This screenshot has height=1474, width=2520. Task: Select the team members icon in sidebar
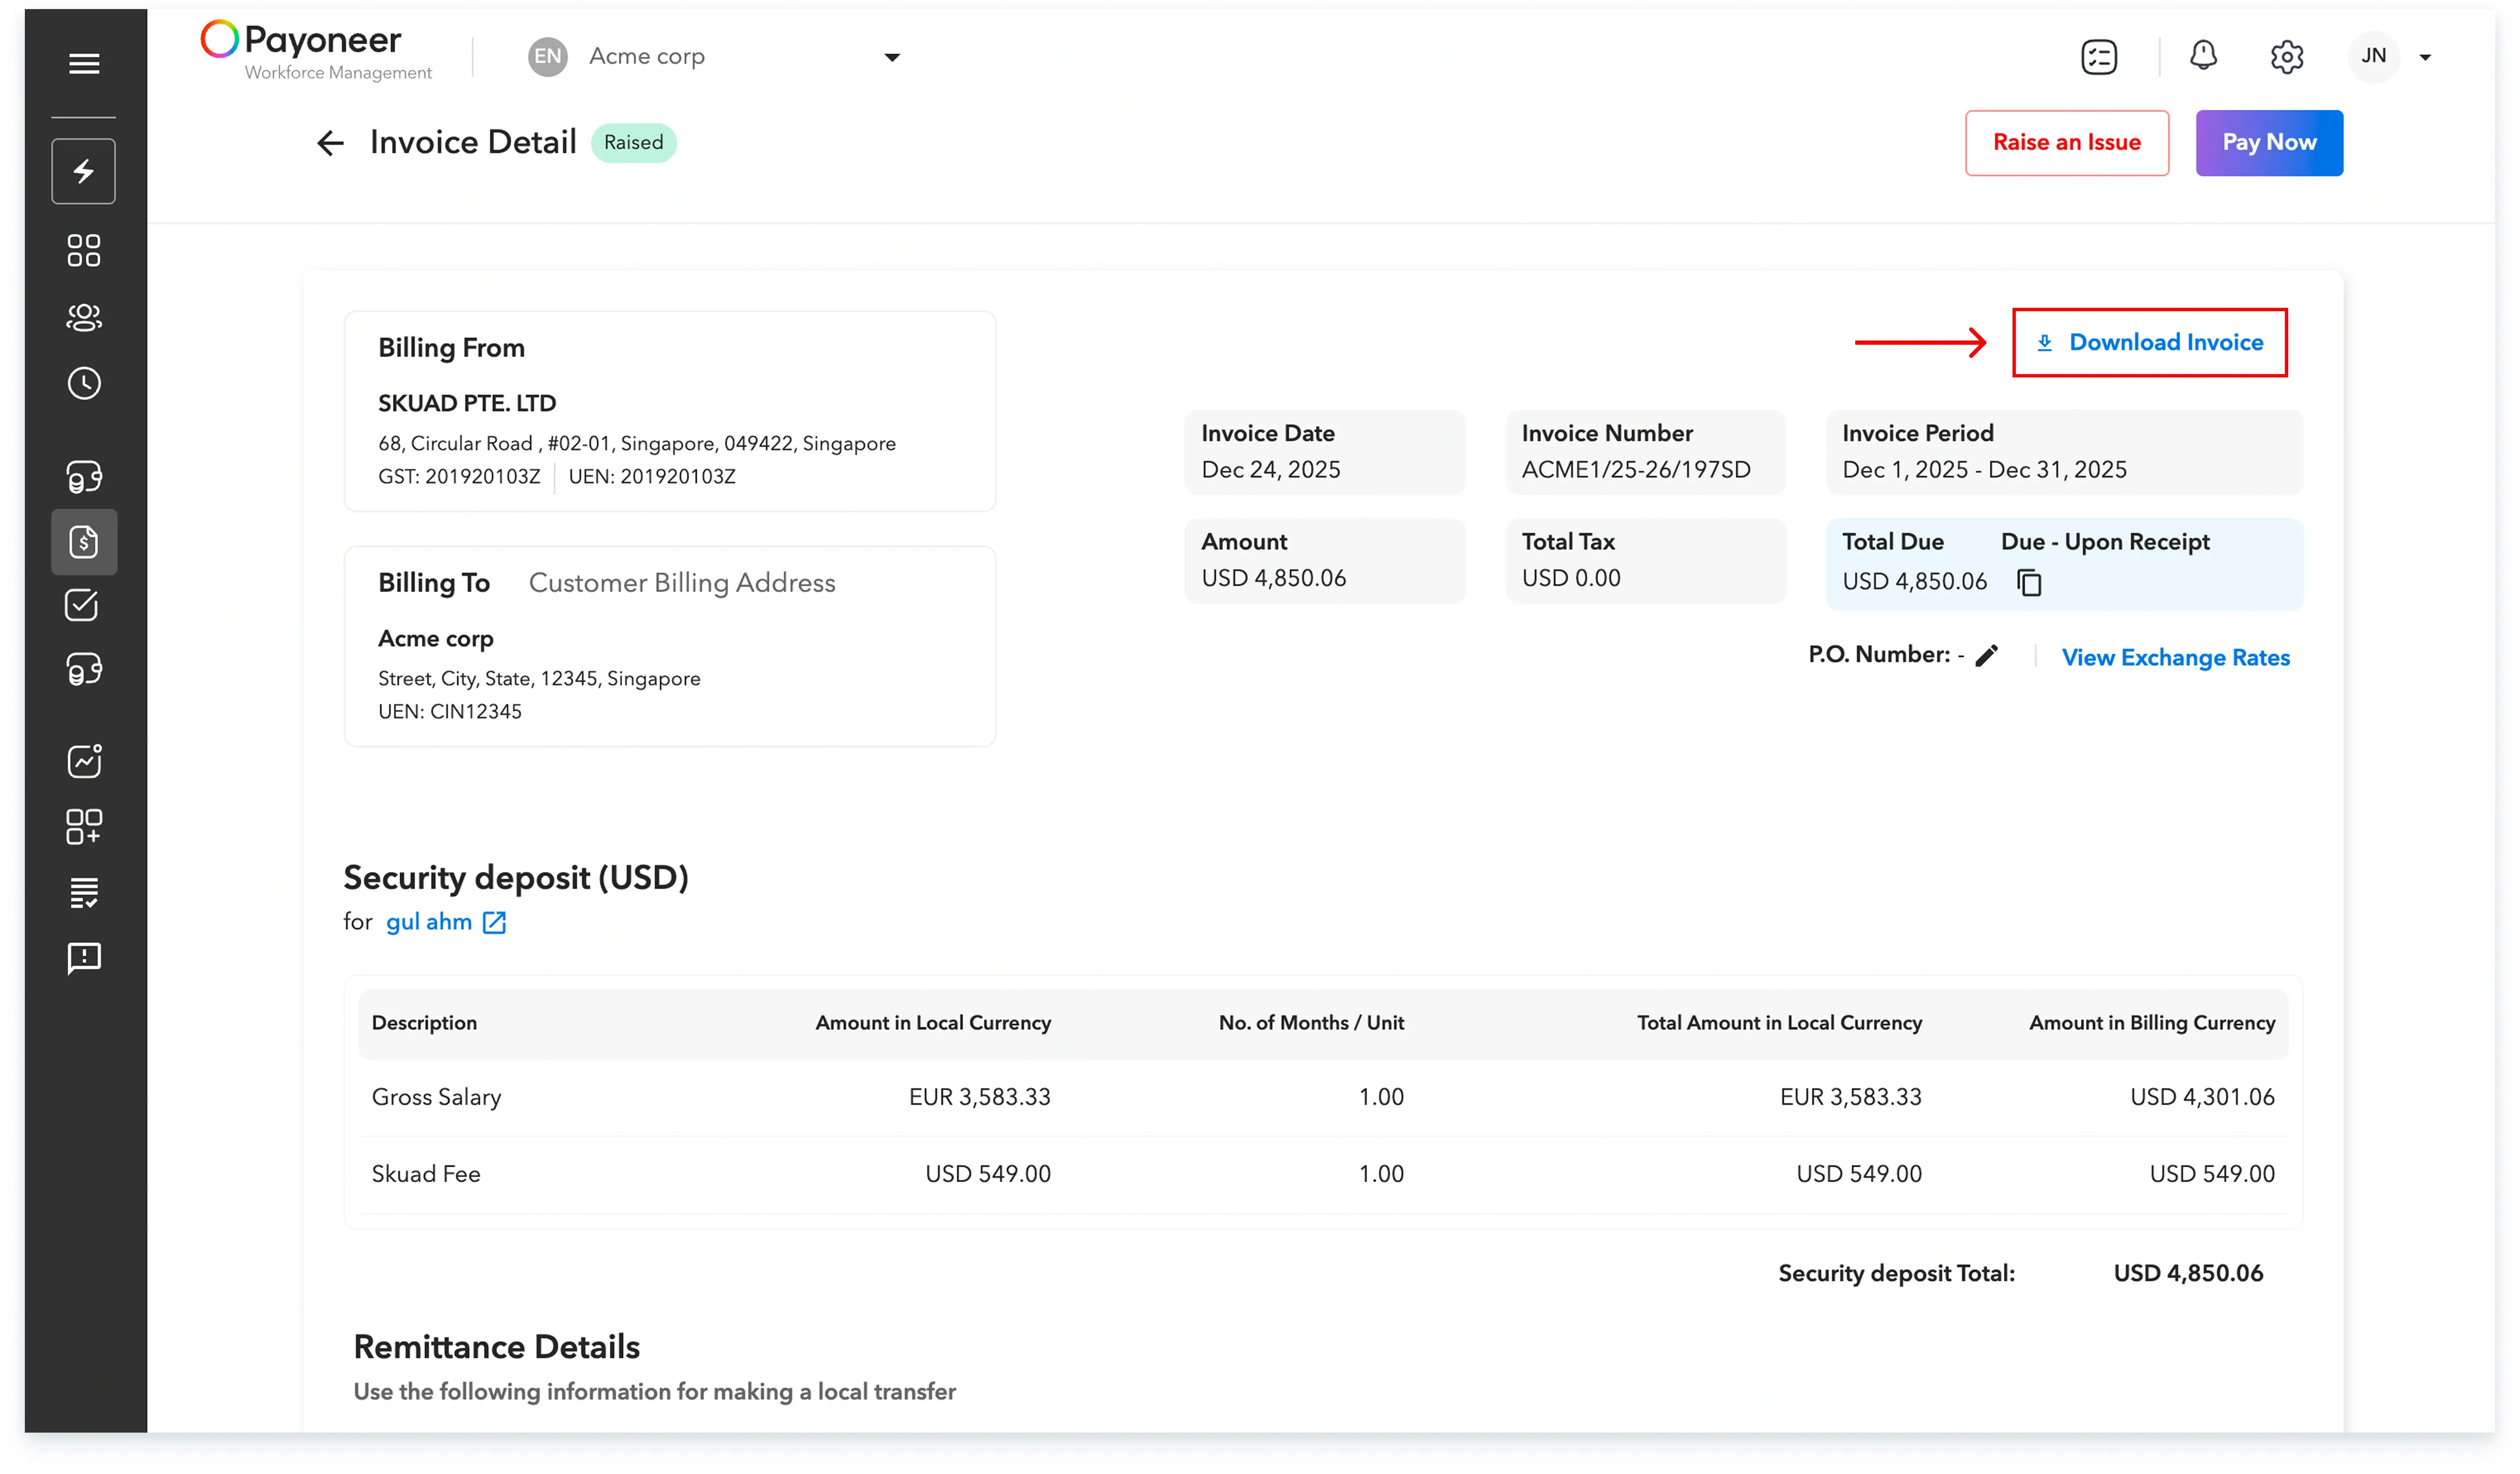(x=83, y=317)
